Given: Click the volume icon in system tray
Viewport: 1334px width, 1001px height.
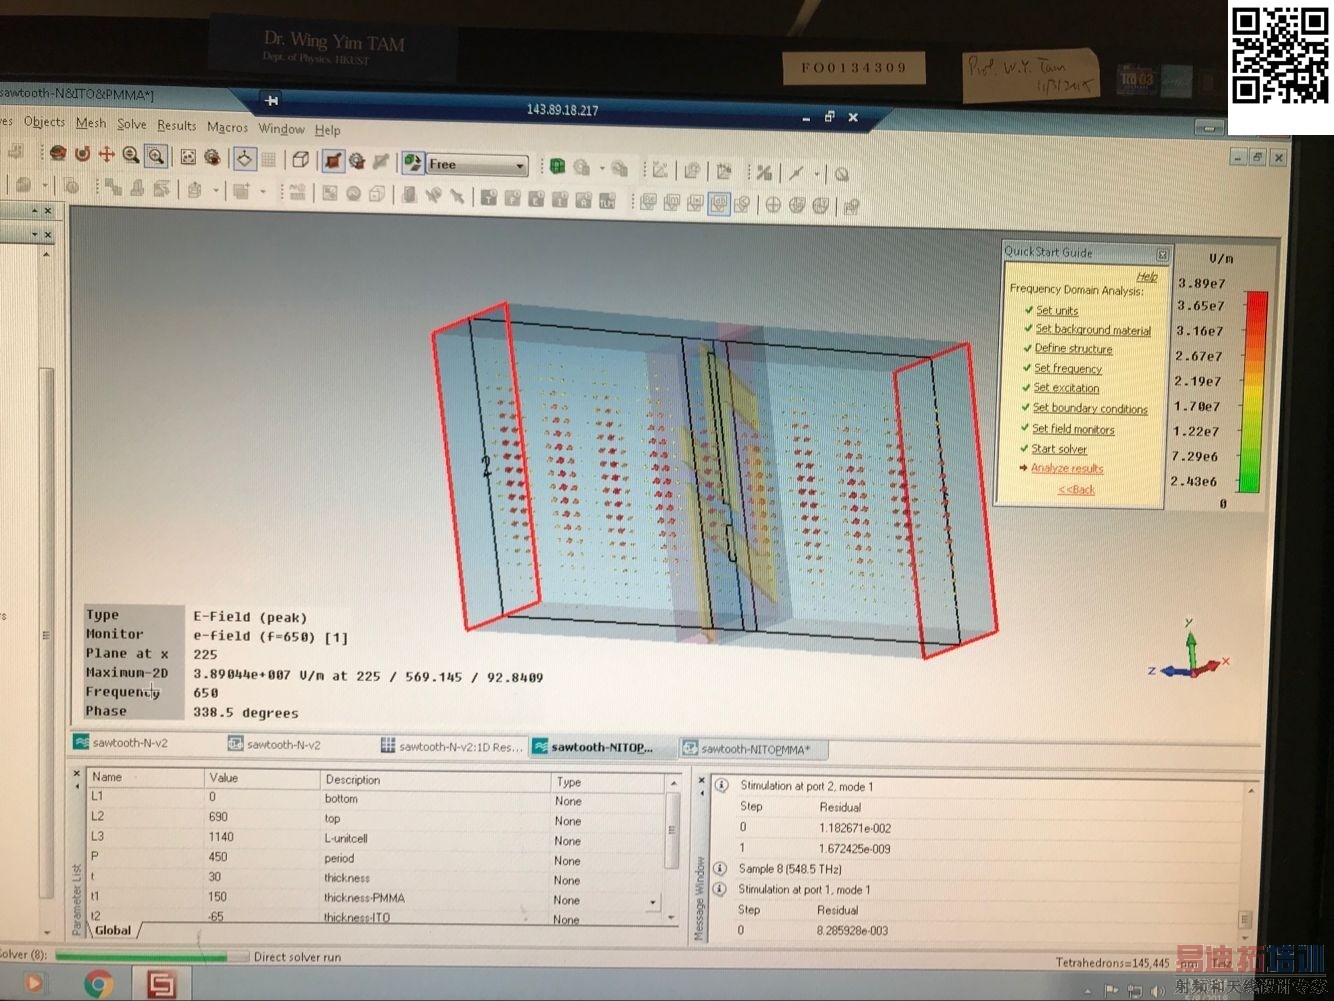Looking at the screenshot, I should (1157, 991).
